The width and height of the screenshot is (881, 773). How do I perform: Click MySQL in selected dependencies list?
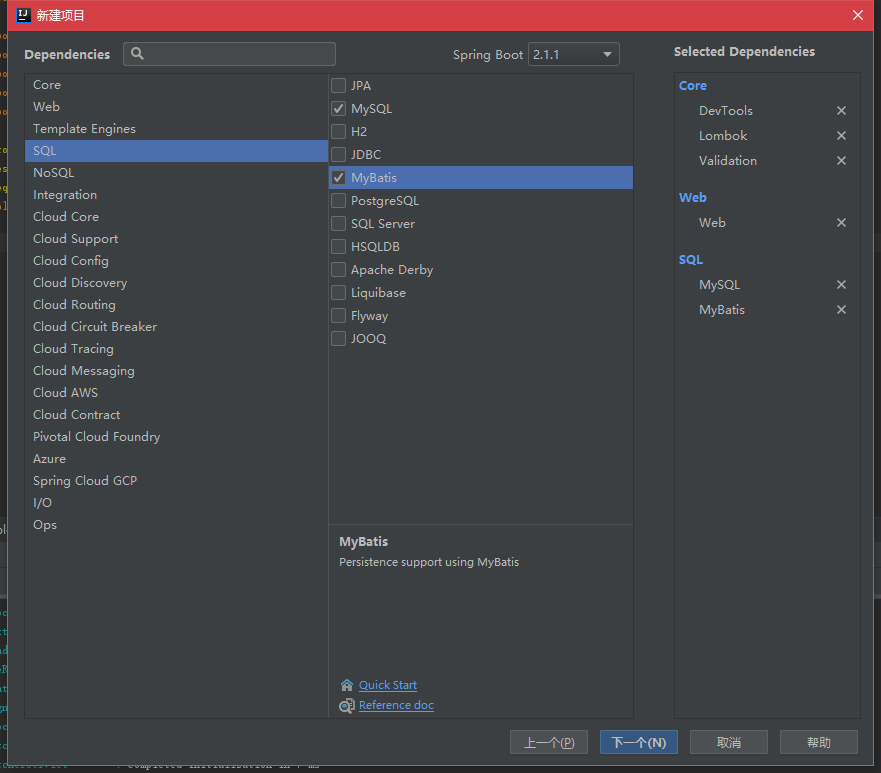pos(719,284)
